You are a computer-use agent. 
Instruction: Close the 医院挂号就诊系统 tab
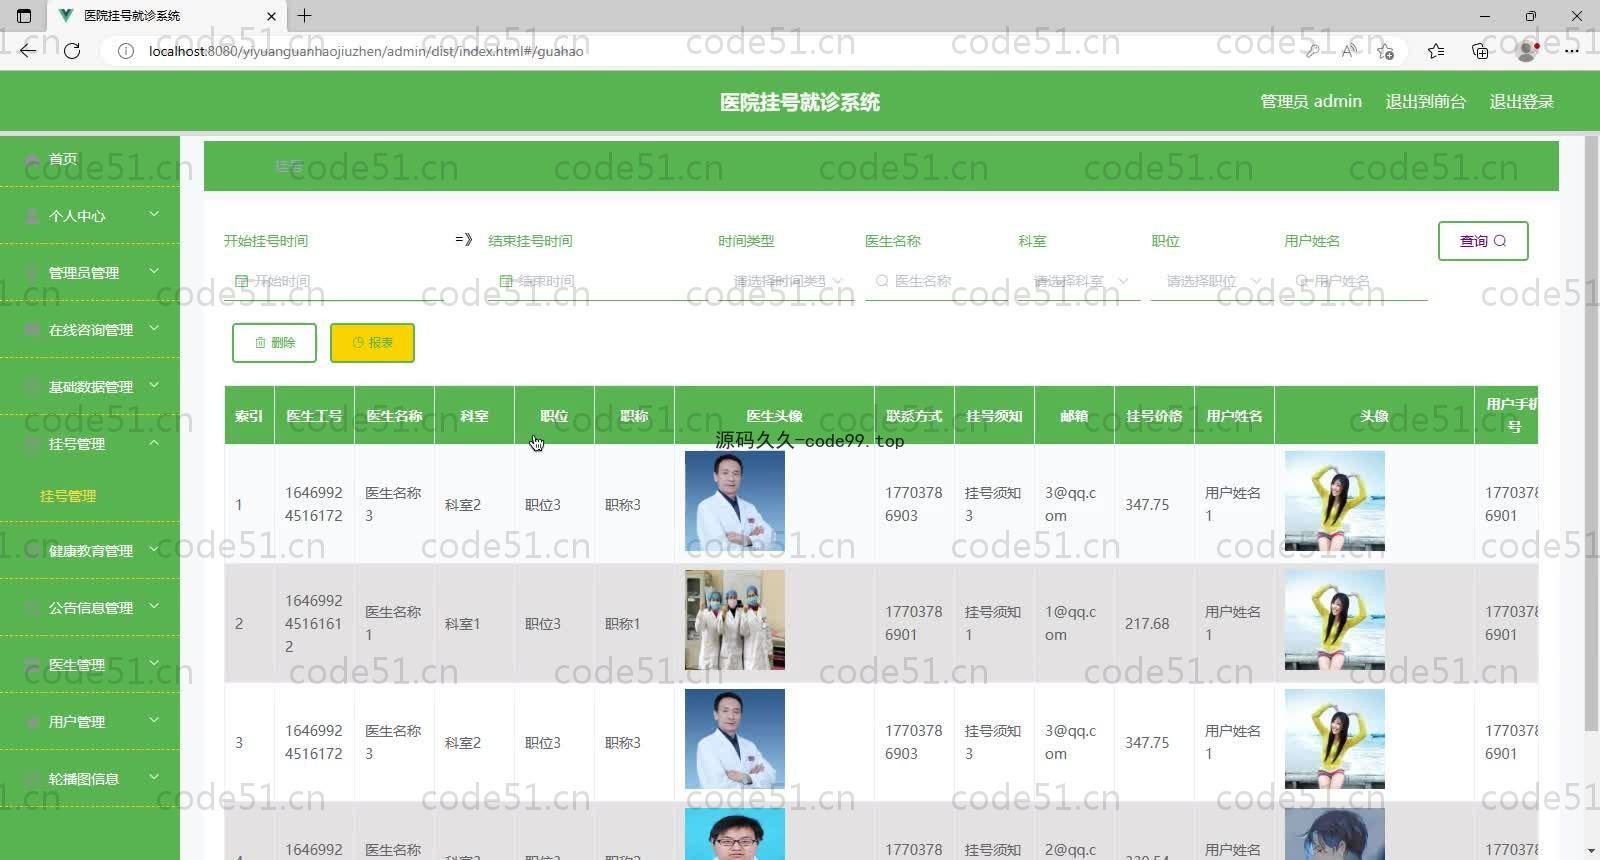[x=271, y=16]
